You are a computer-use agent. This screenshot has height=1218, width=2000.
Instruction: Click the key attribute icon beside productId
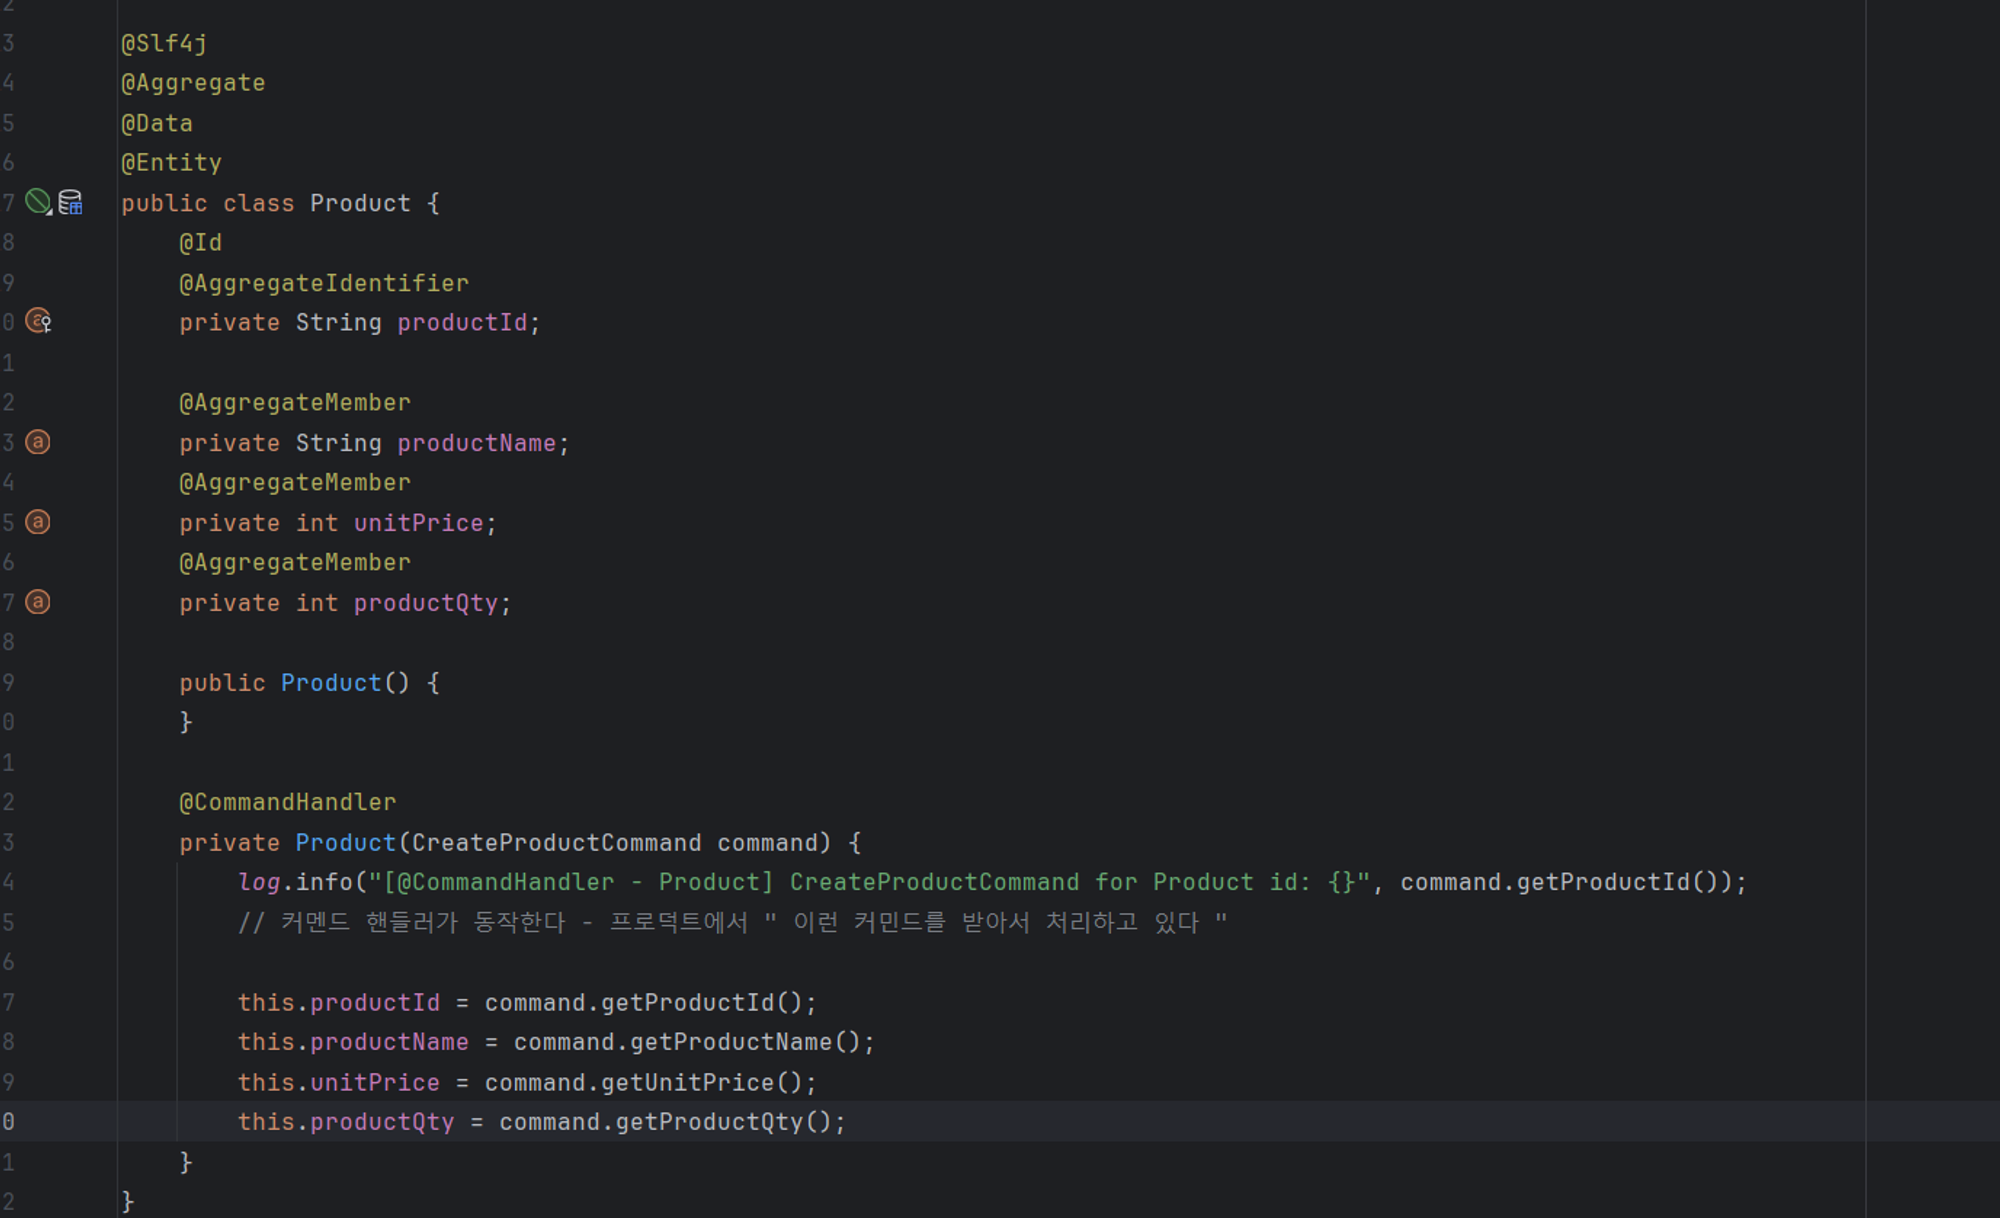[x=38, y=321]
